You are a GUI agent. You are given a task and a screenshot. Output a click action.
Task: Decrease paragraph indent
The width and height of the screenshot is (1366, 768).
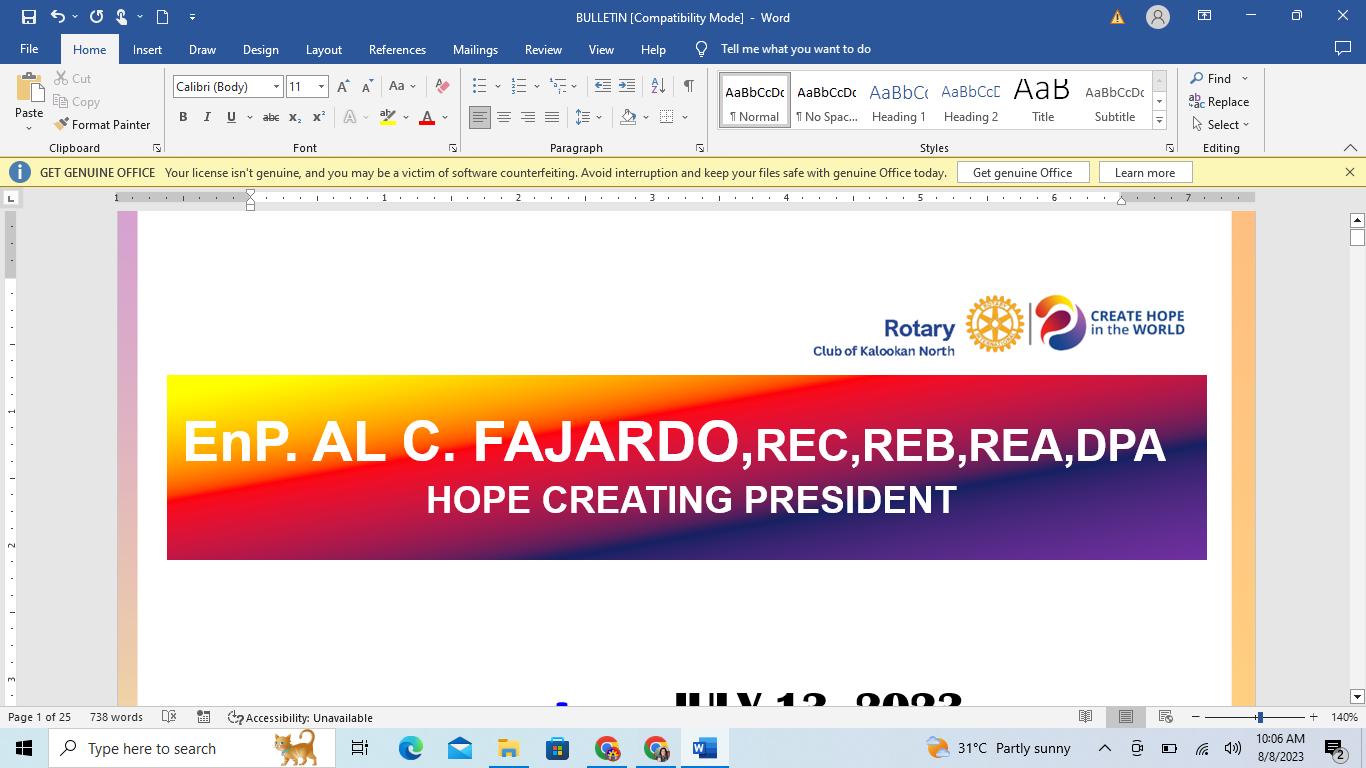[602, 87]
